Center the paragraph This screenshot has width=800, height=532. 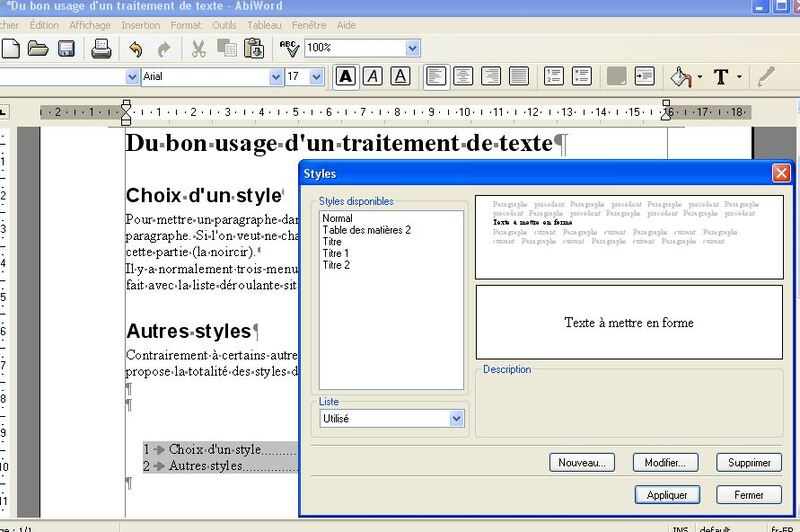pyautogui.click(x=463, y=77)
